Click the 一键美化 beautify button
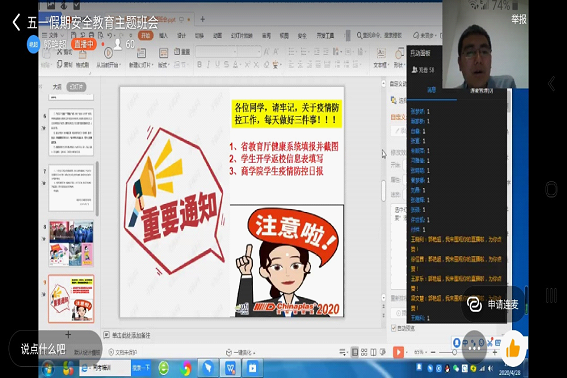 tap(241, 352)
